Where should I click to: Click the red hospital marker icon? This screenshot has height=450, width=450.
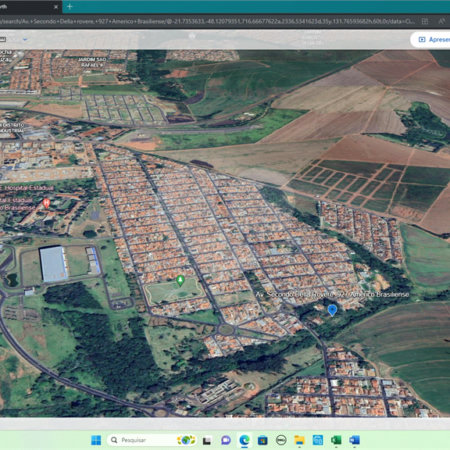[47, 203]
